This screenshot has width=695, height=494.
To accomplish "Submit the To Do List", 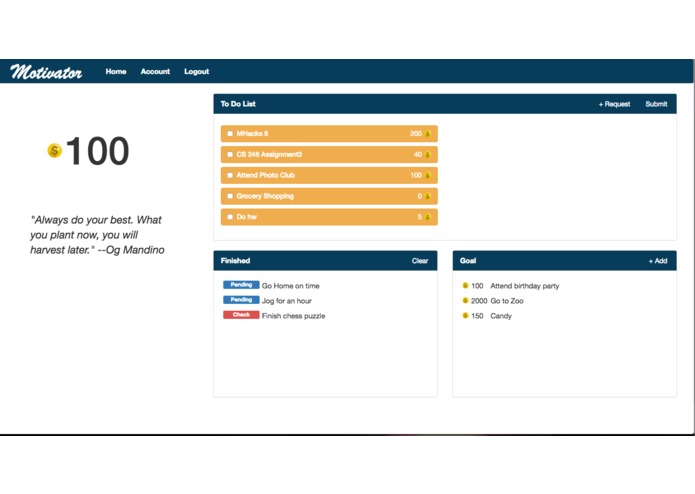I will point(656,104).
